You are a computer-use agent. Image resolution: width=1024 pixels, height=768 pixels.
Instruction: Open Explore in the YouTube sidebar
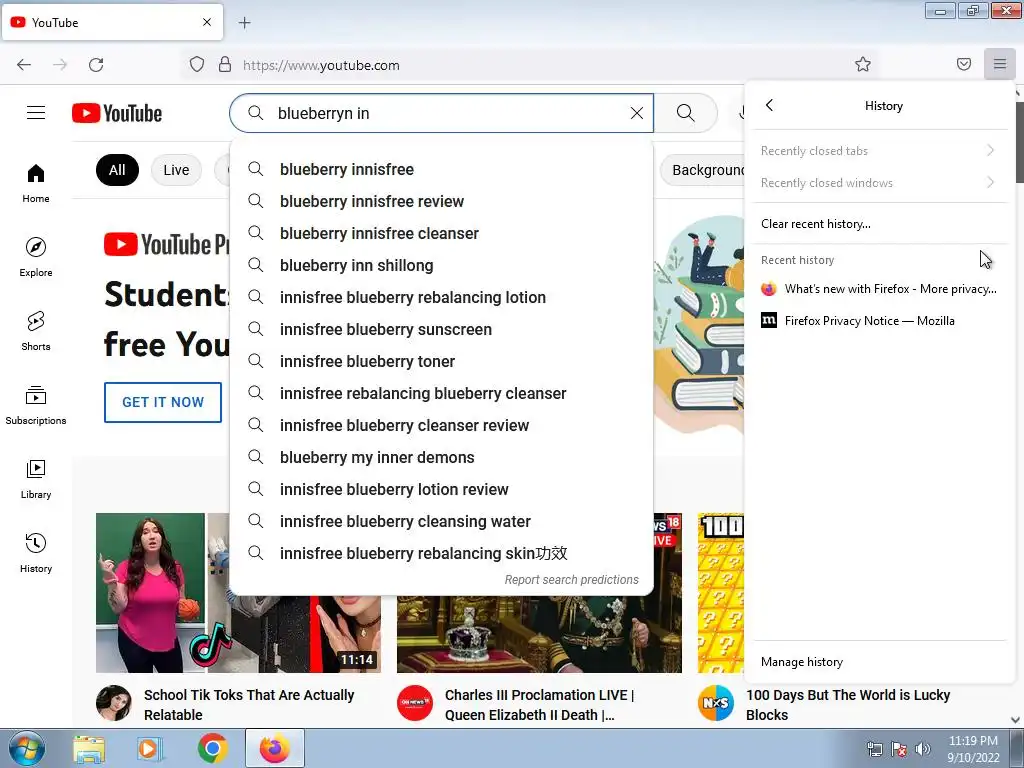click(36, 257)
